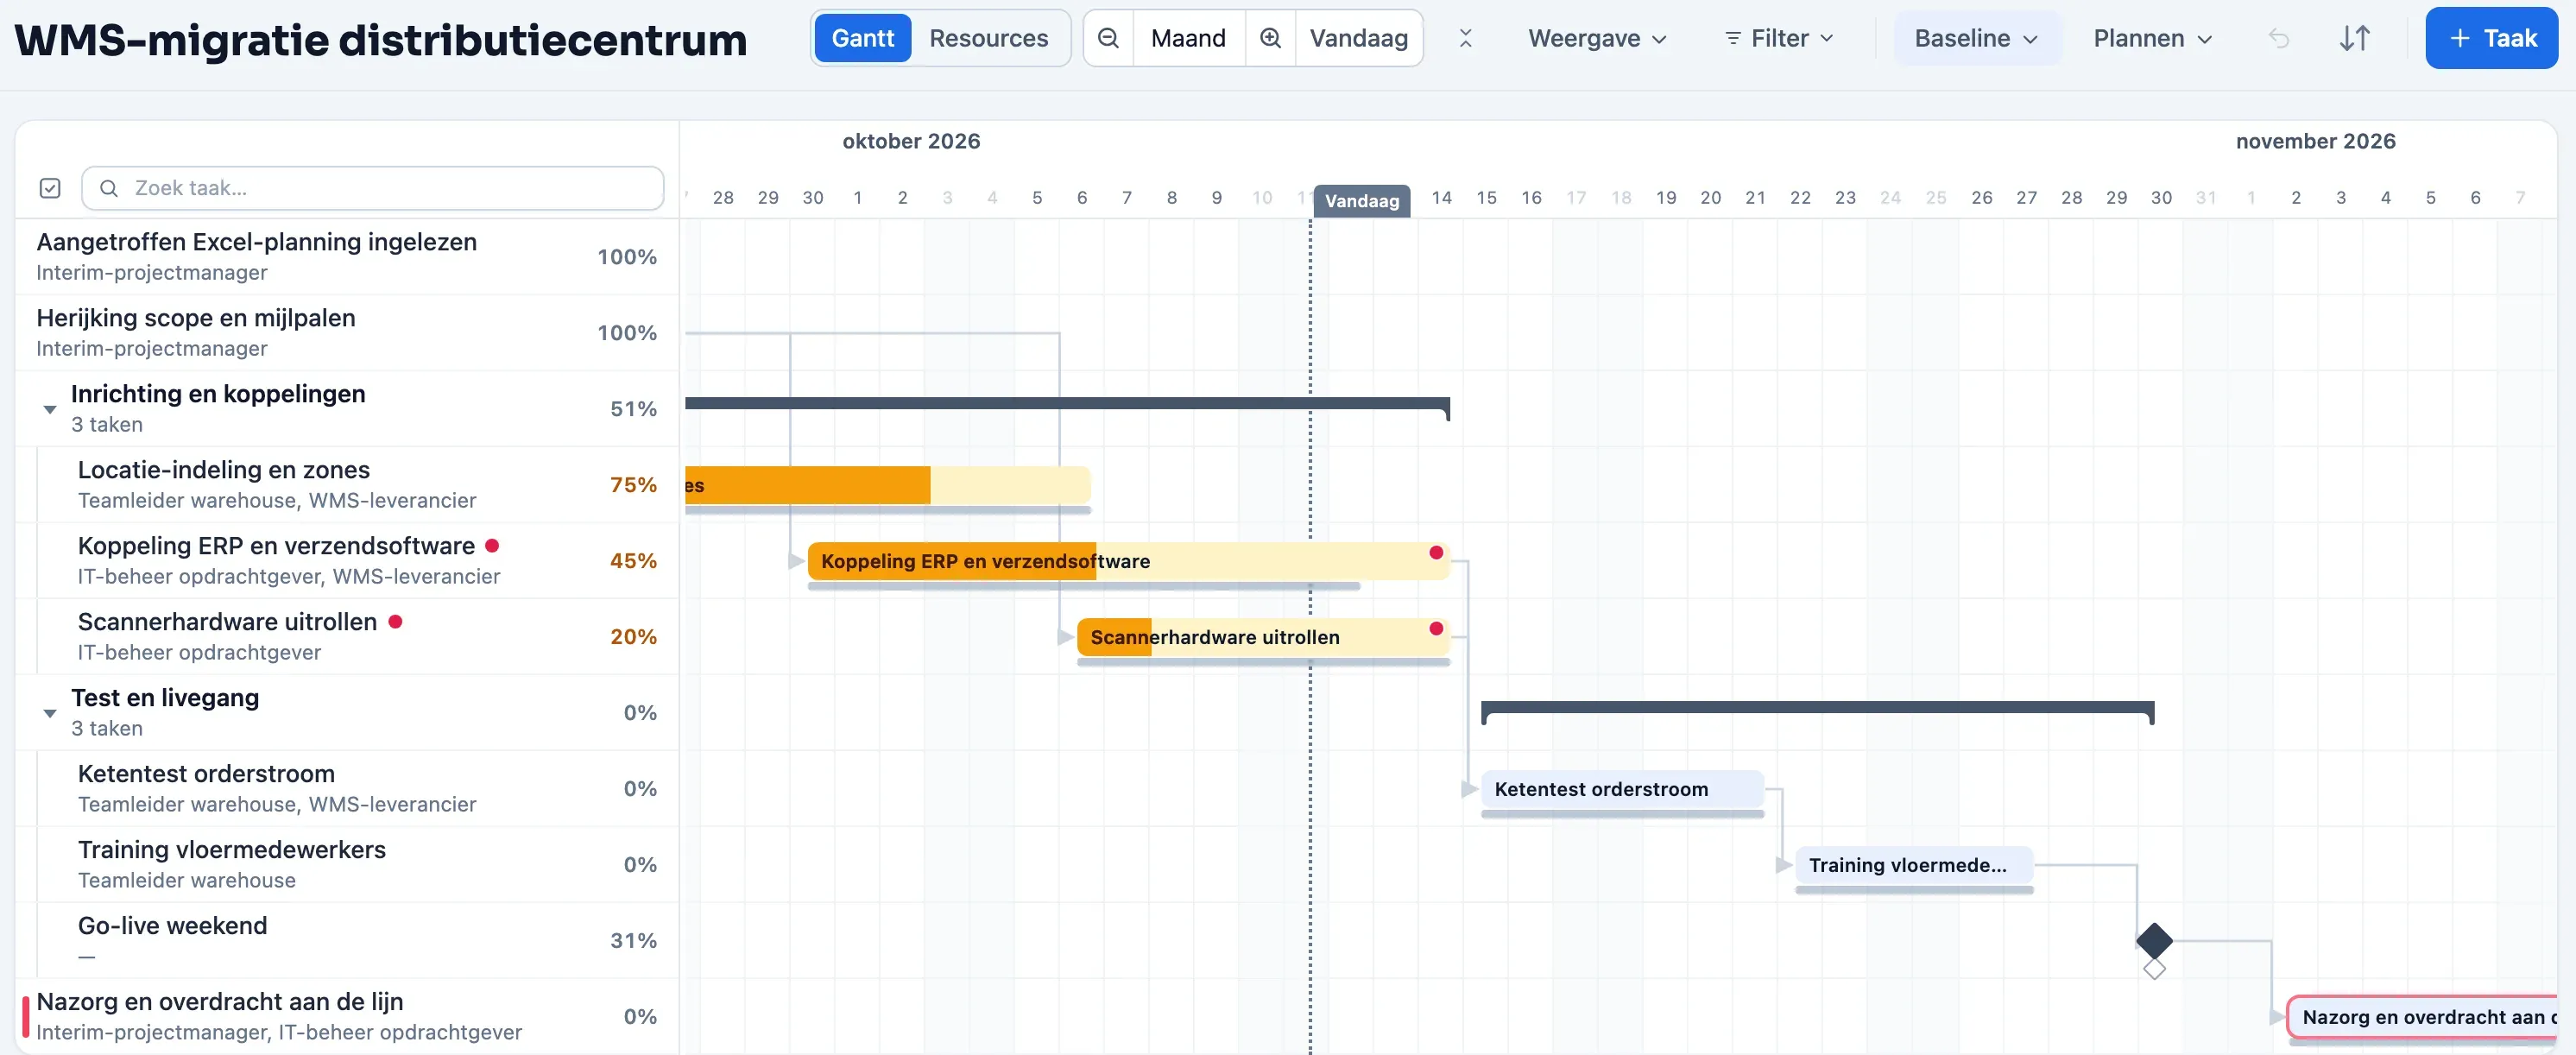Select the Scannerhardware uitrollen task name
This screenshot has height=1055, width=2576.
pos(227,622)
